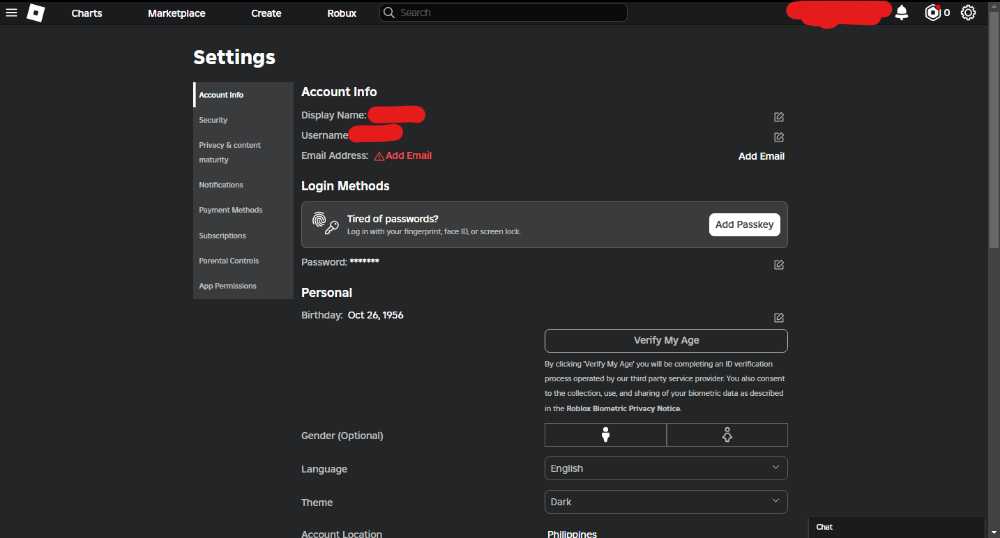This screenshot has width=1000, height=538.
Task: Select female gender option
Action: click(727, 435)
